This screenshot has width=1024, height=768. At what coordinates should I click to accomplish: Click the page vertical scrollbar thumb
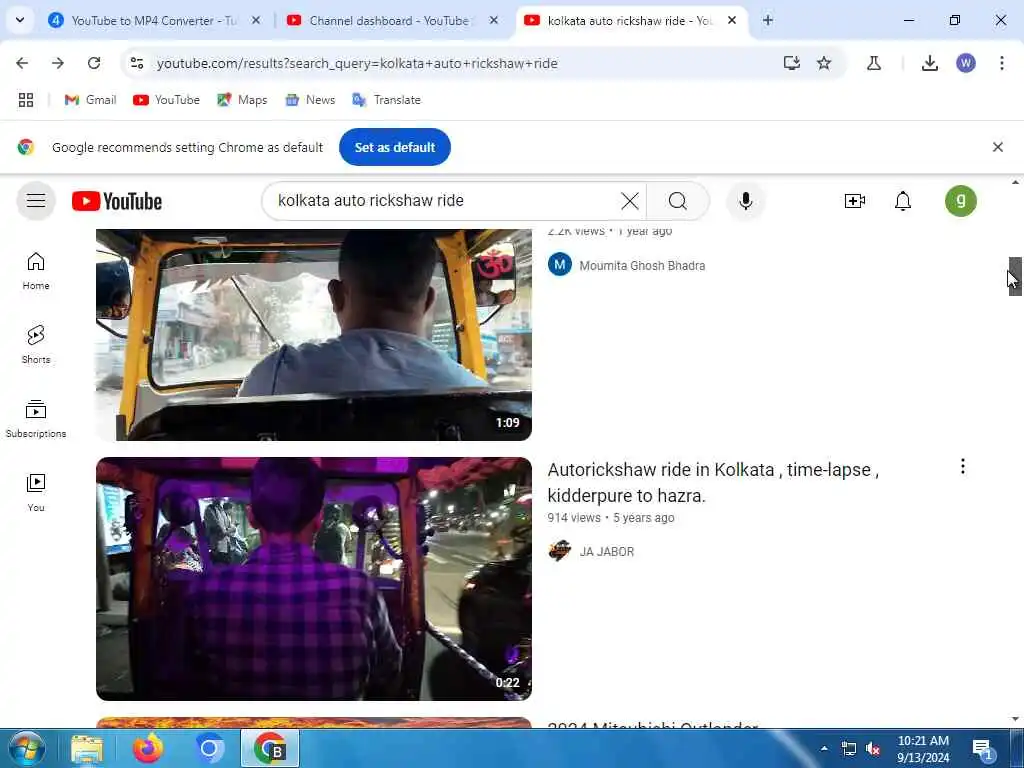[x=1015, y=276]
